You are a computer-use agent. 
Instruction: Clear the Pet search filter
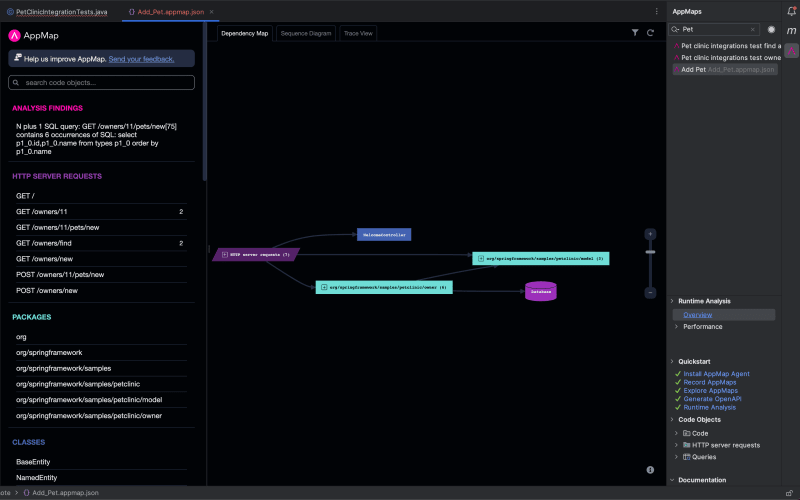(x=753, y=30)
